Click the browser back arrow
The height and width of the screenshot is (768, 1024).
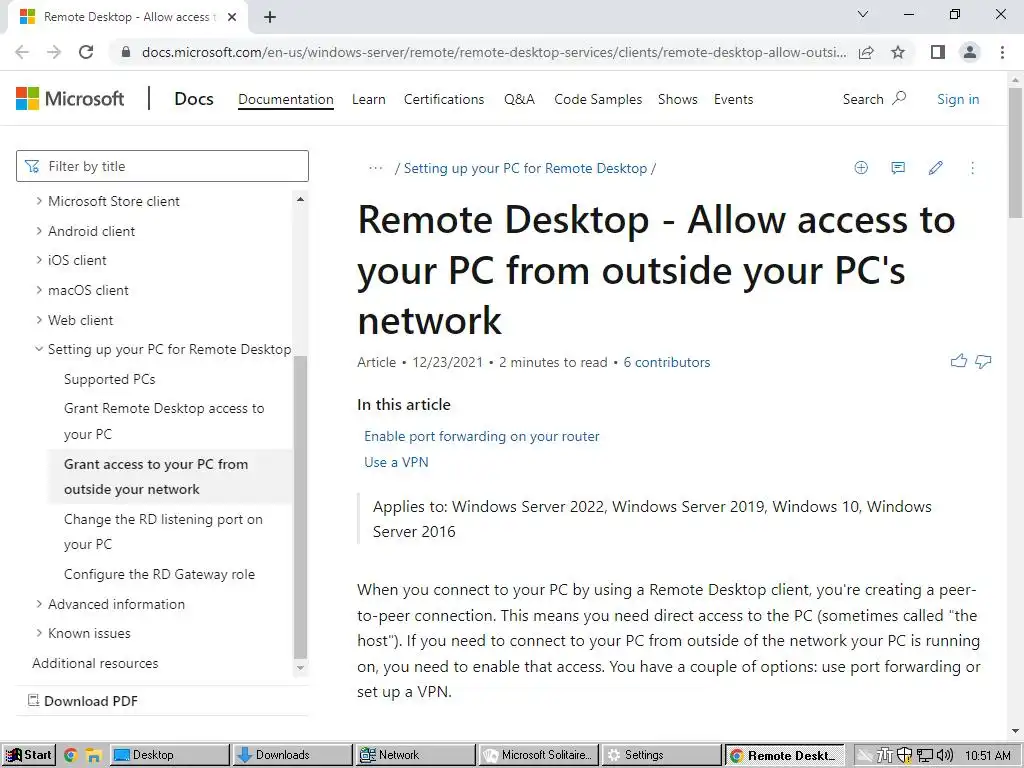[22, 52]
